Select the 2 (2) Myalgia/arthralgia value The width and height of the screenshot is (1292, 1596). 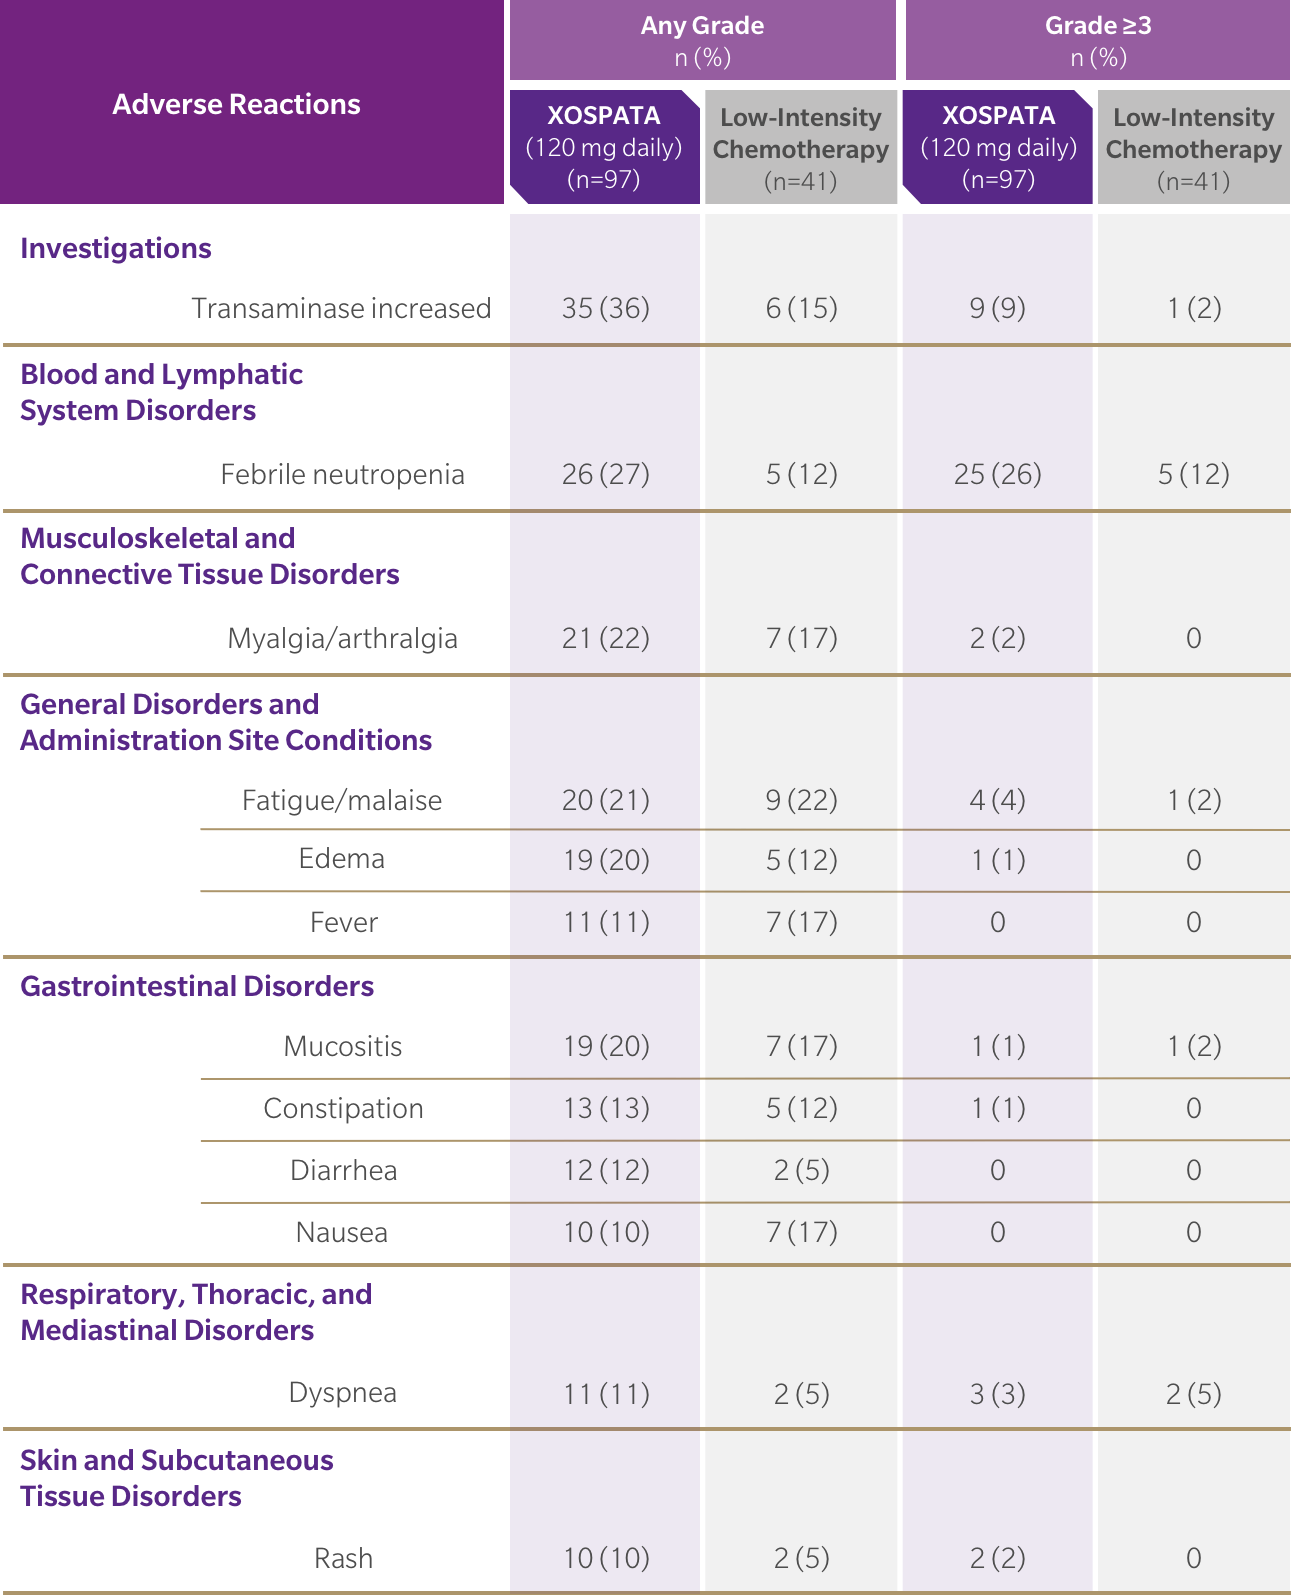coord(997,638)
